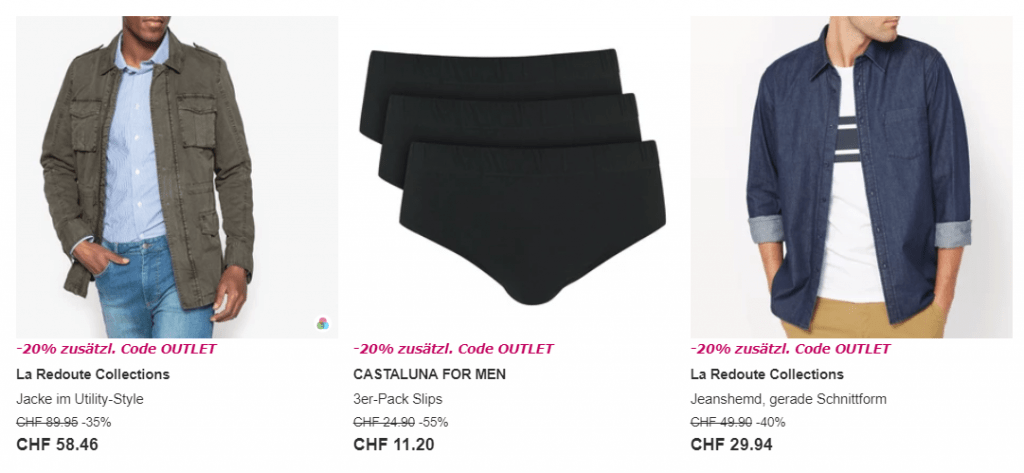The width and height of the screenshot is (1024, 473).
Task: Open the utility jacket product photo
Action: click(x=177, y=177)
